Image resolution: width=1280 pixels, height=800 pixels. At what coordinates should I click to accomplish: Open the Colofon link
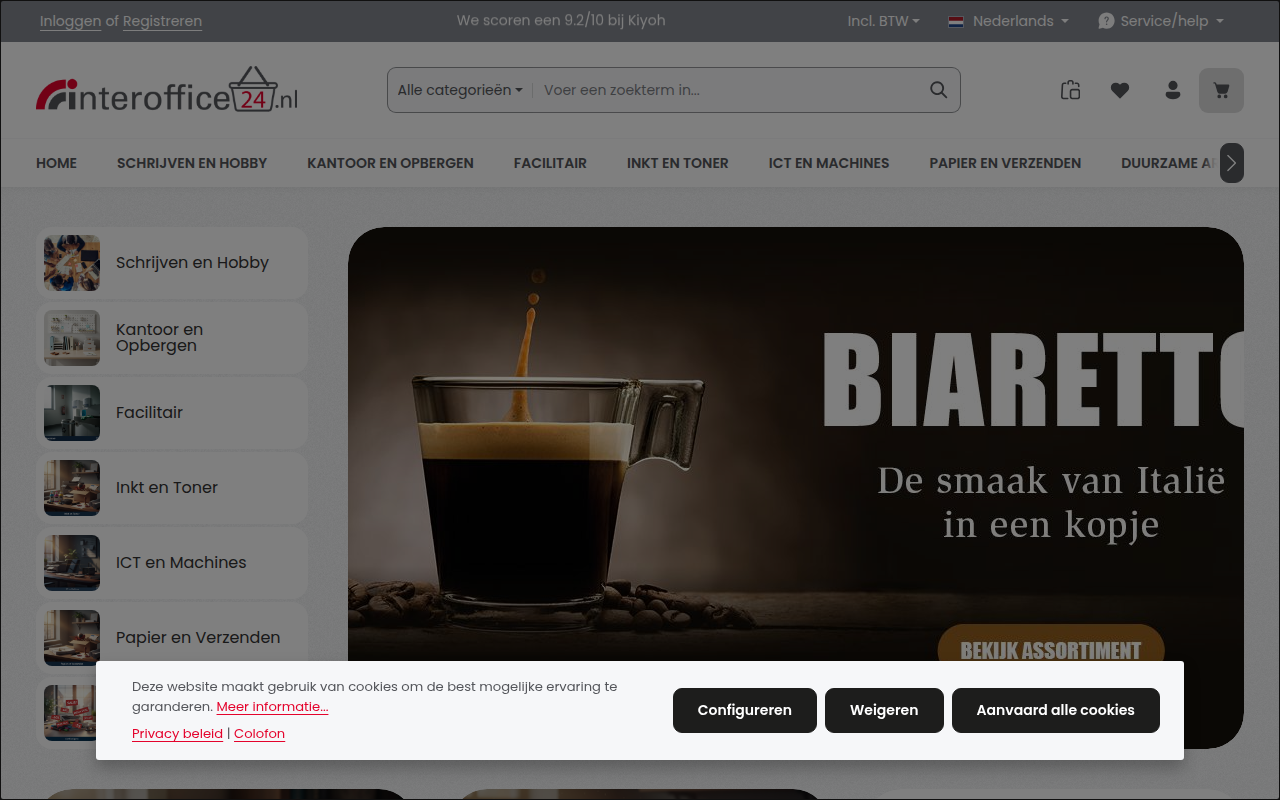(x=259, y=734)
